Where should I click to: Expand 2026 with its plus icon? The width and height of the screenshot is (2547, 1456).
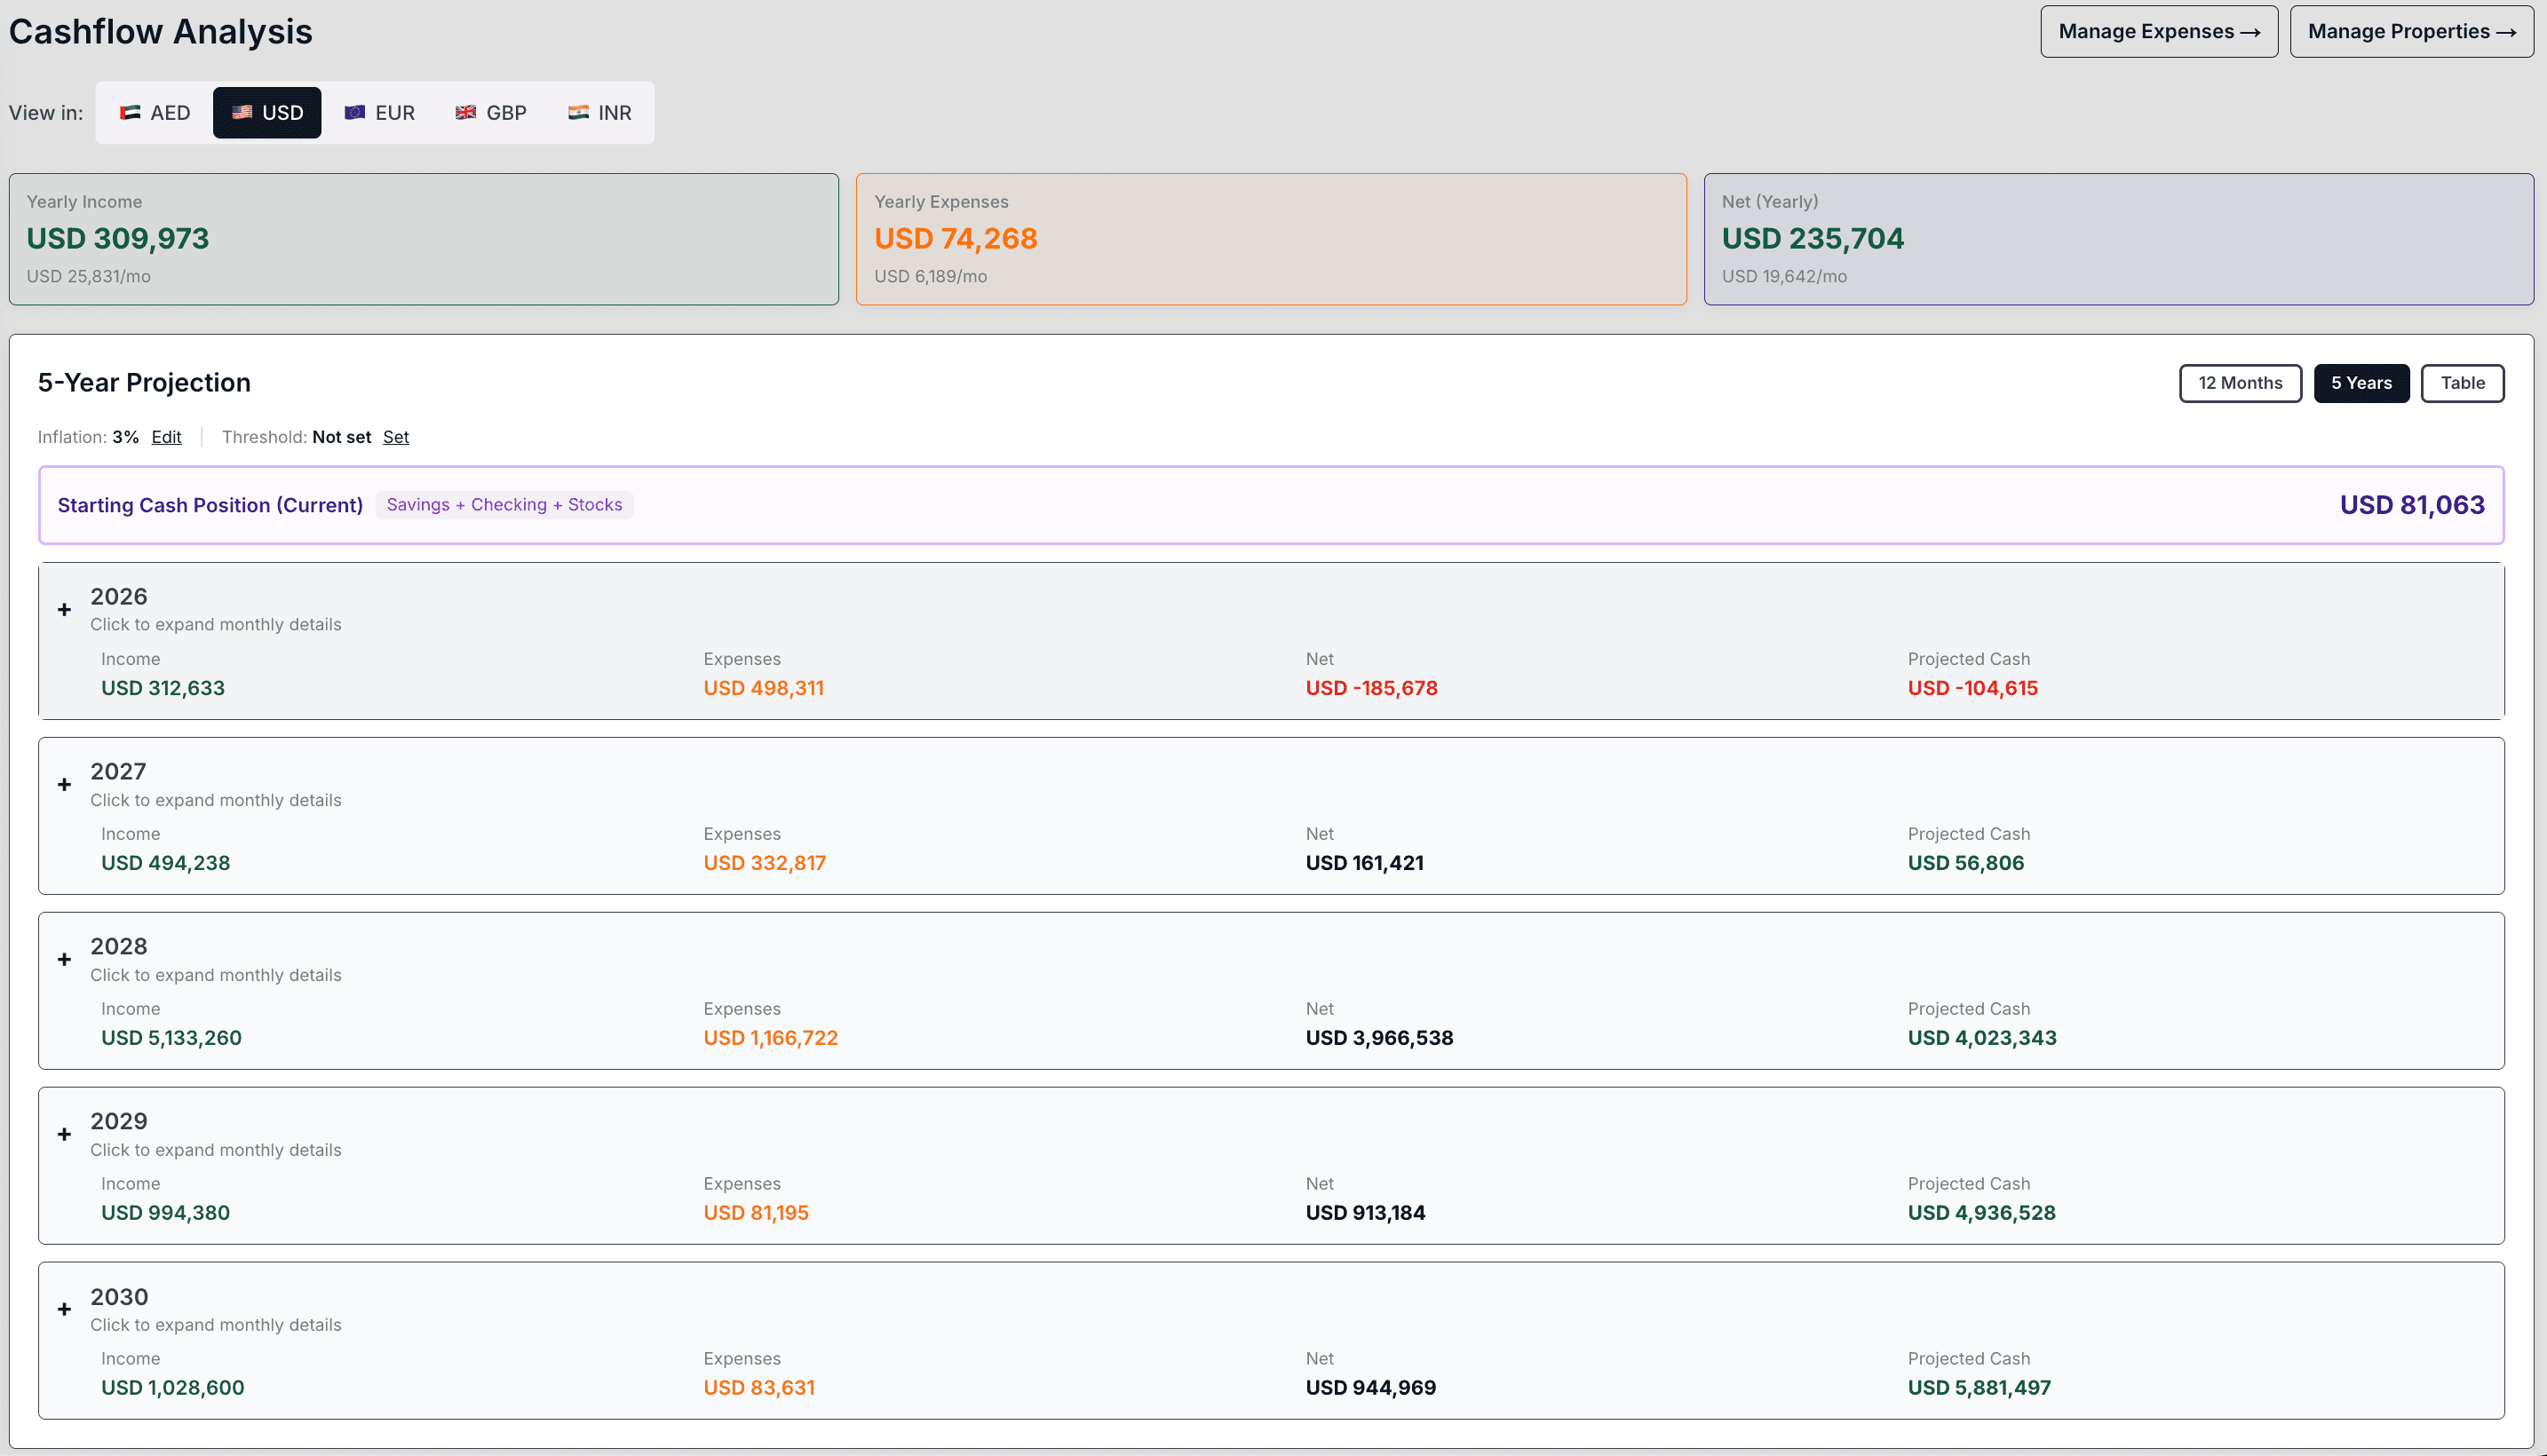click(x=65, y=610)
